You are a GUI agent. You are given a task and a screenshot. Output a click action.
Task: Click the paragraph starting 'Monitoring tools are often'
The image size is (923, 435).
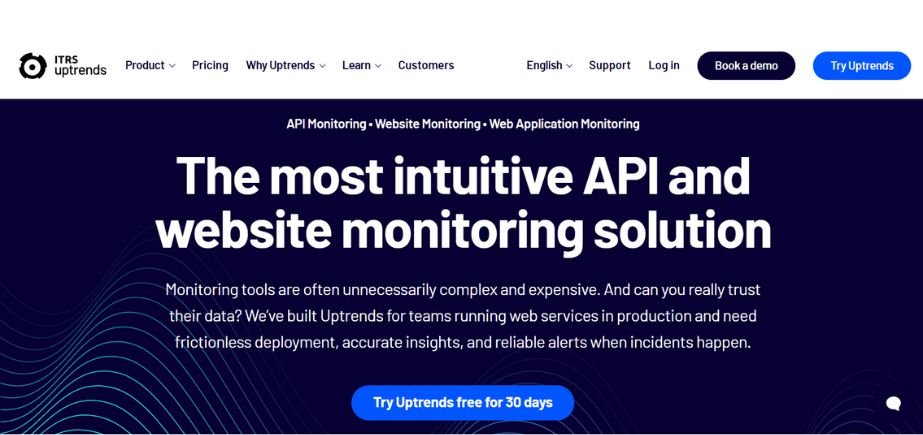463,316
